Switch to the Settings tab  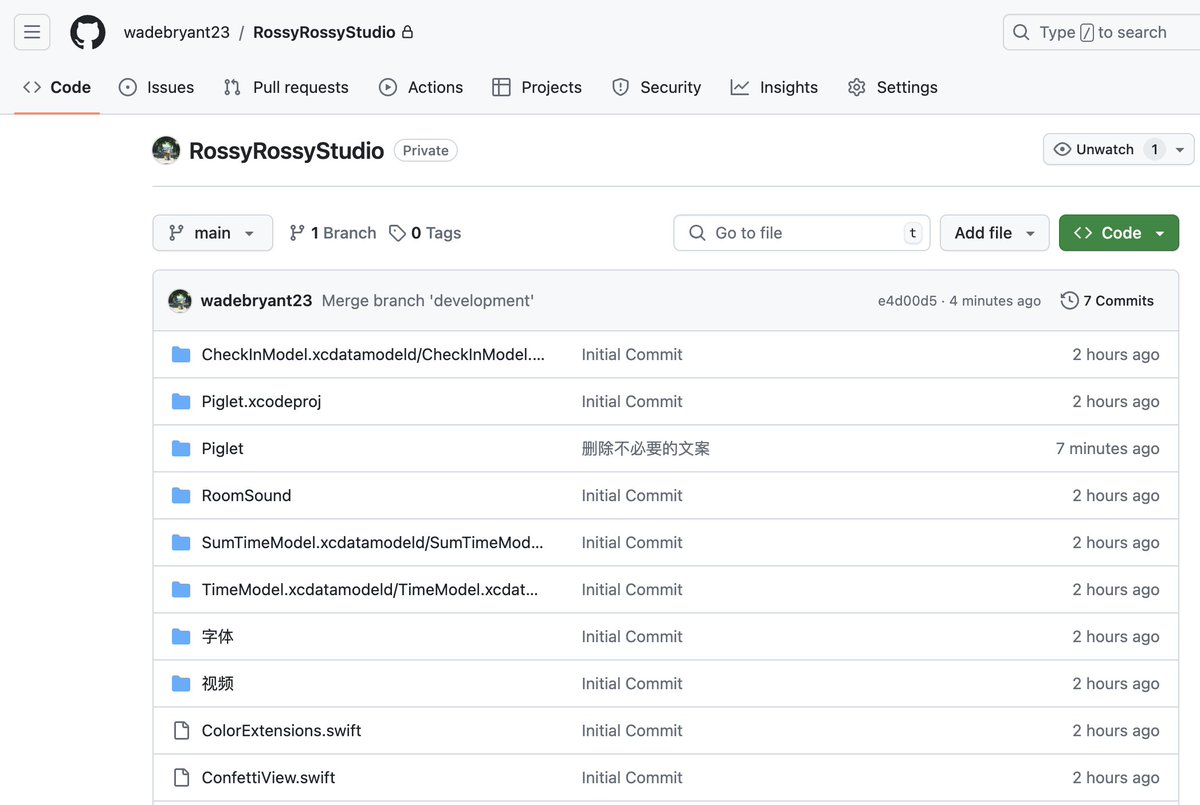click(x=893, y=87)
